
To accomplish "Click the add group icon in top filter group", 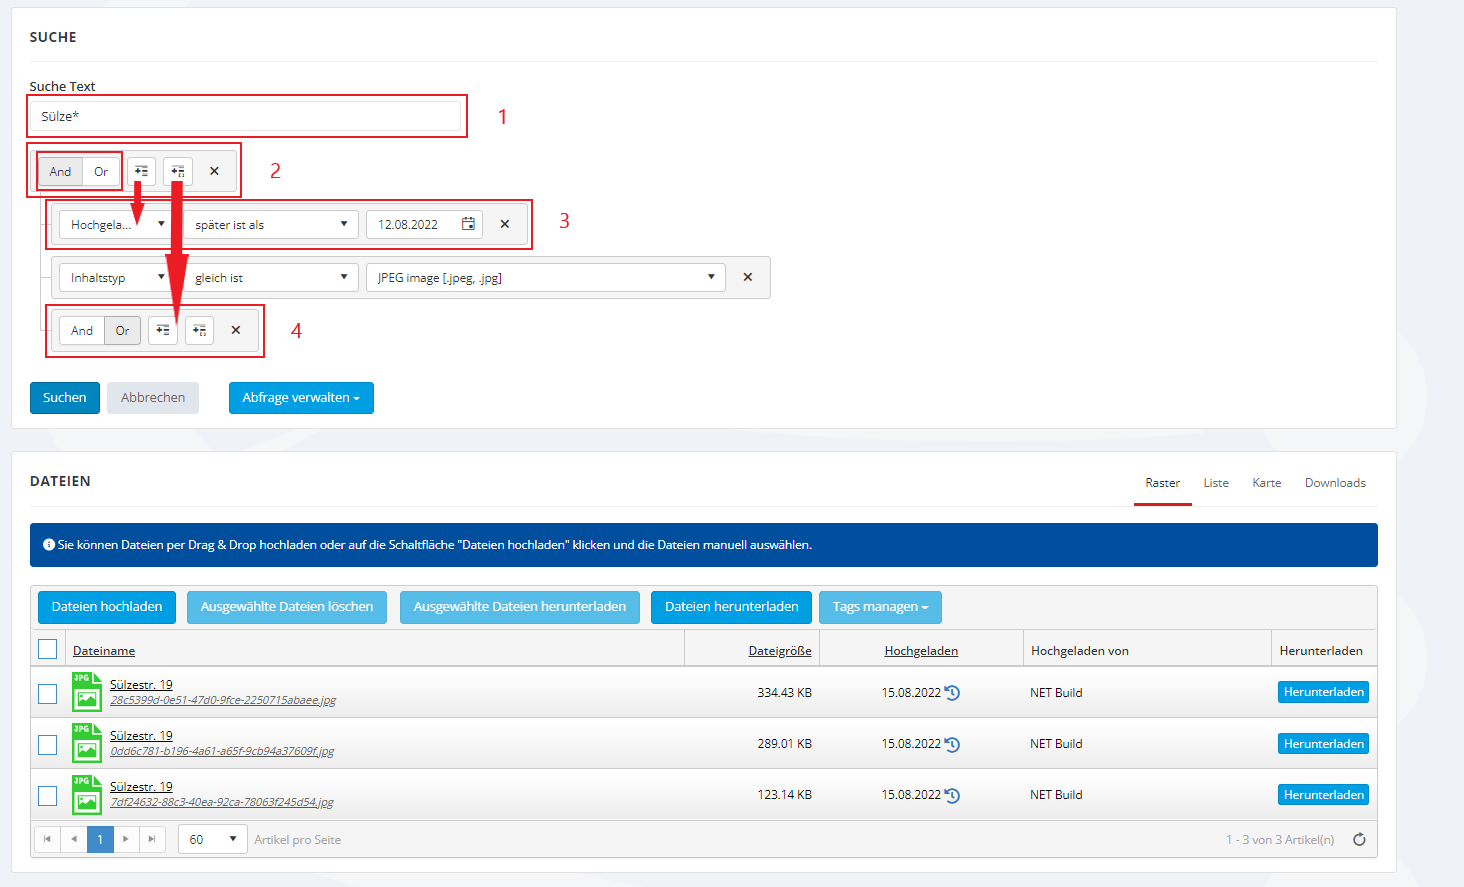I will pos(178,171).
